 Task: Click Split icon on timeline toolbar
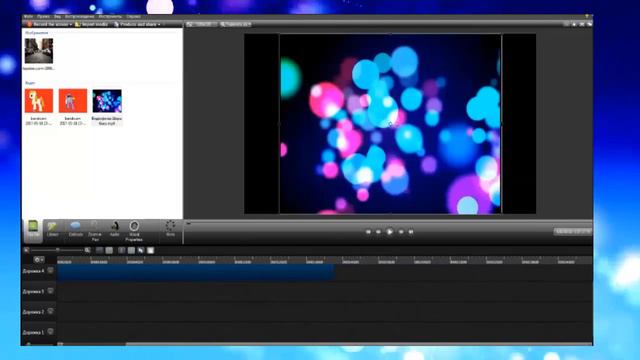coord(131,250)
